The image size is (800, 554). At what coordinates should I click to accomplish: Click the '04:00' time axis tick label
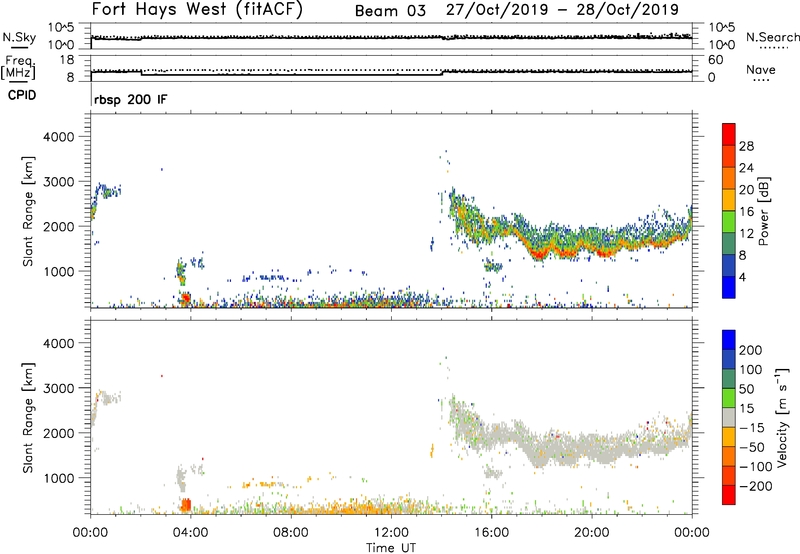click(x=190, y=533)
